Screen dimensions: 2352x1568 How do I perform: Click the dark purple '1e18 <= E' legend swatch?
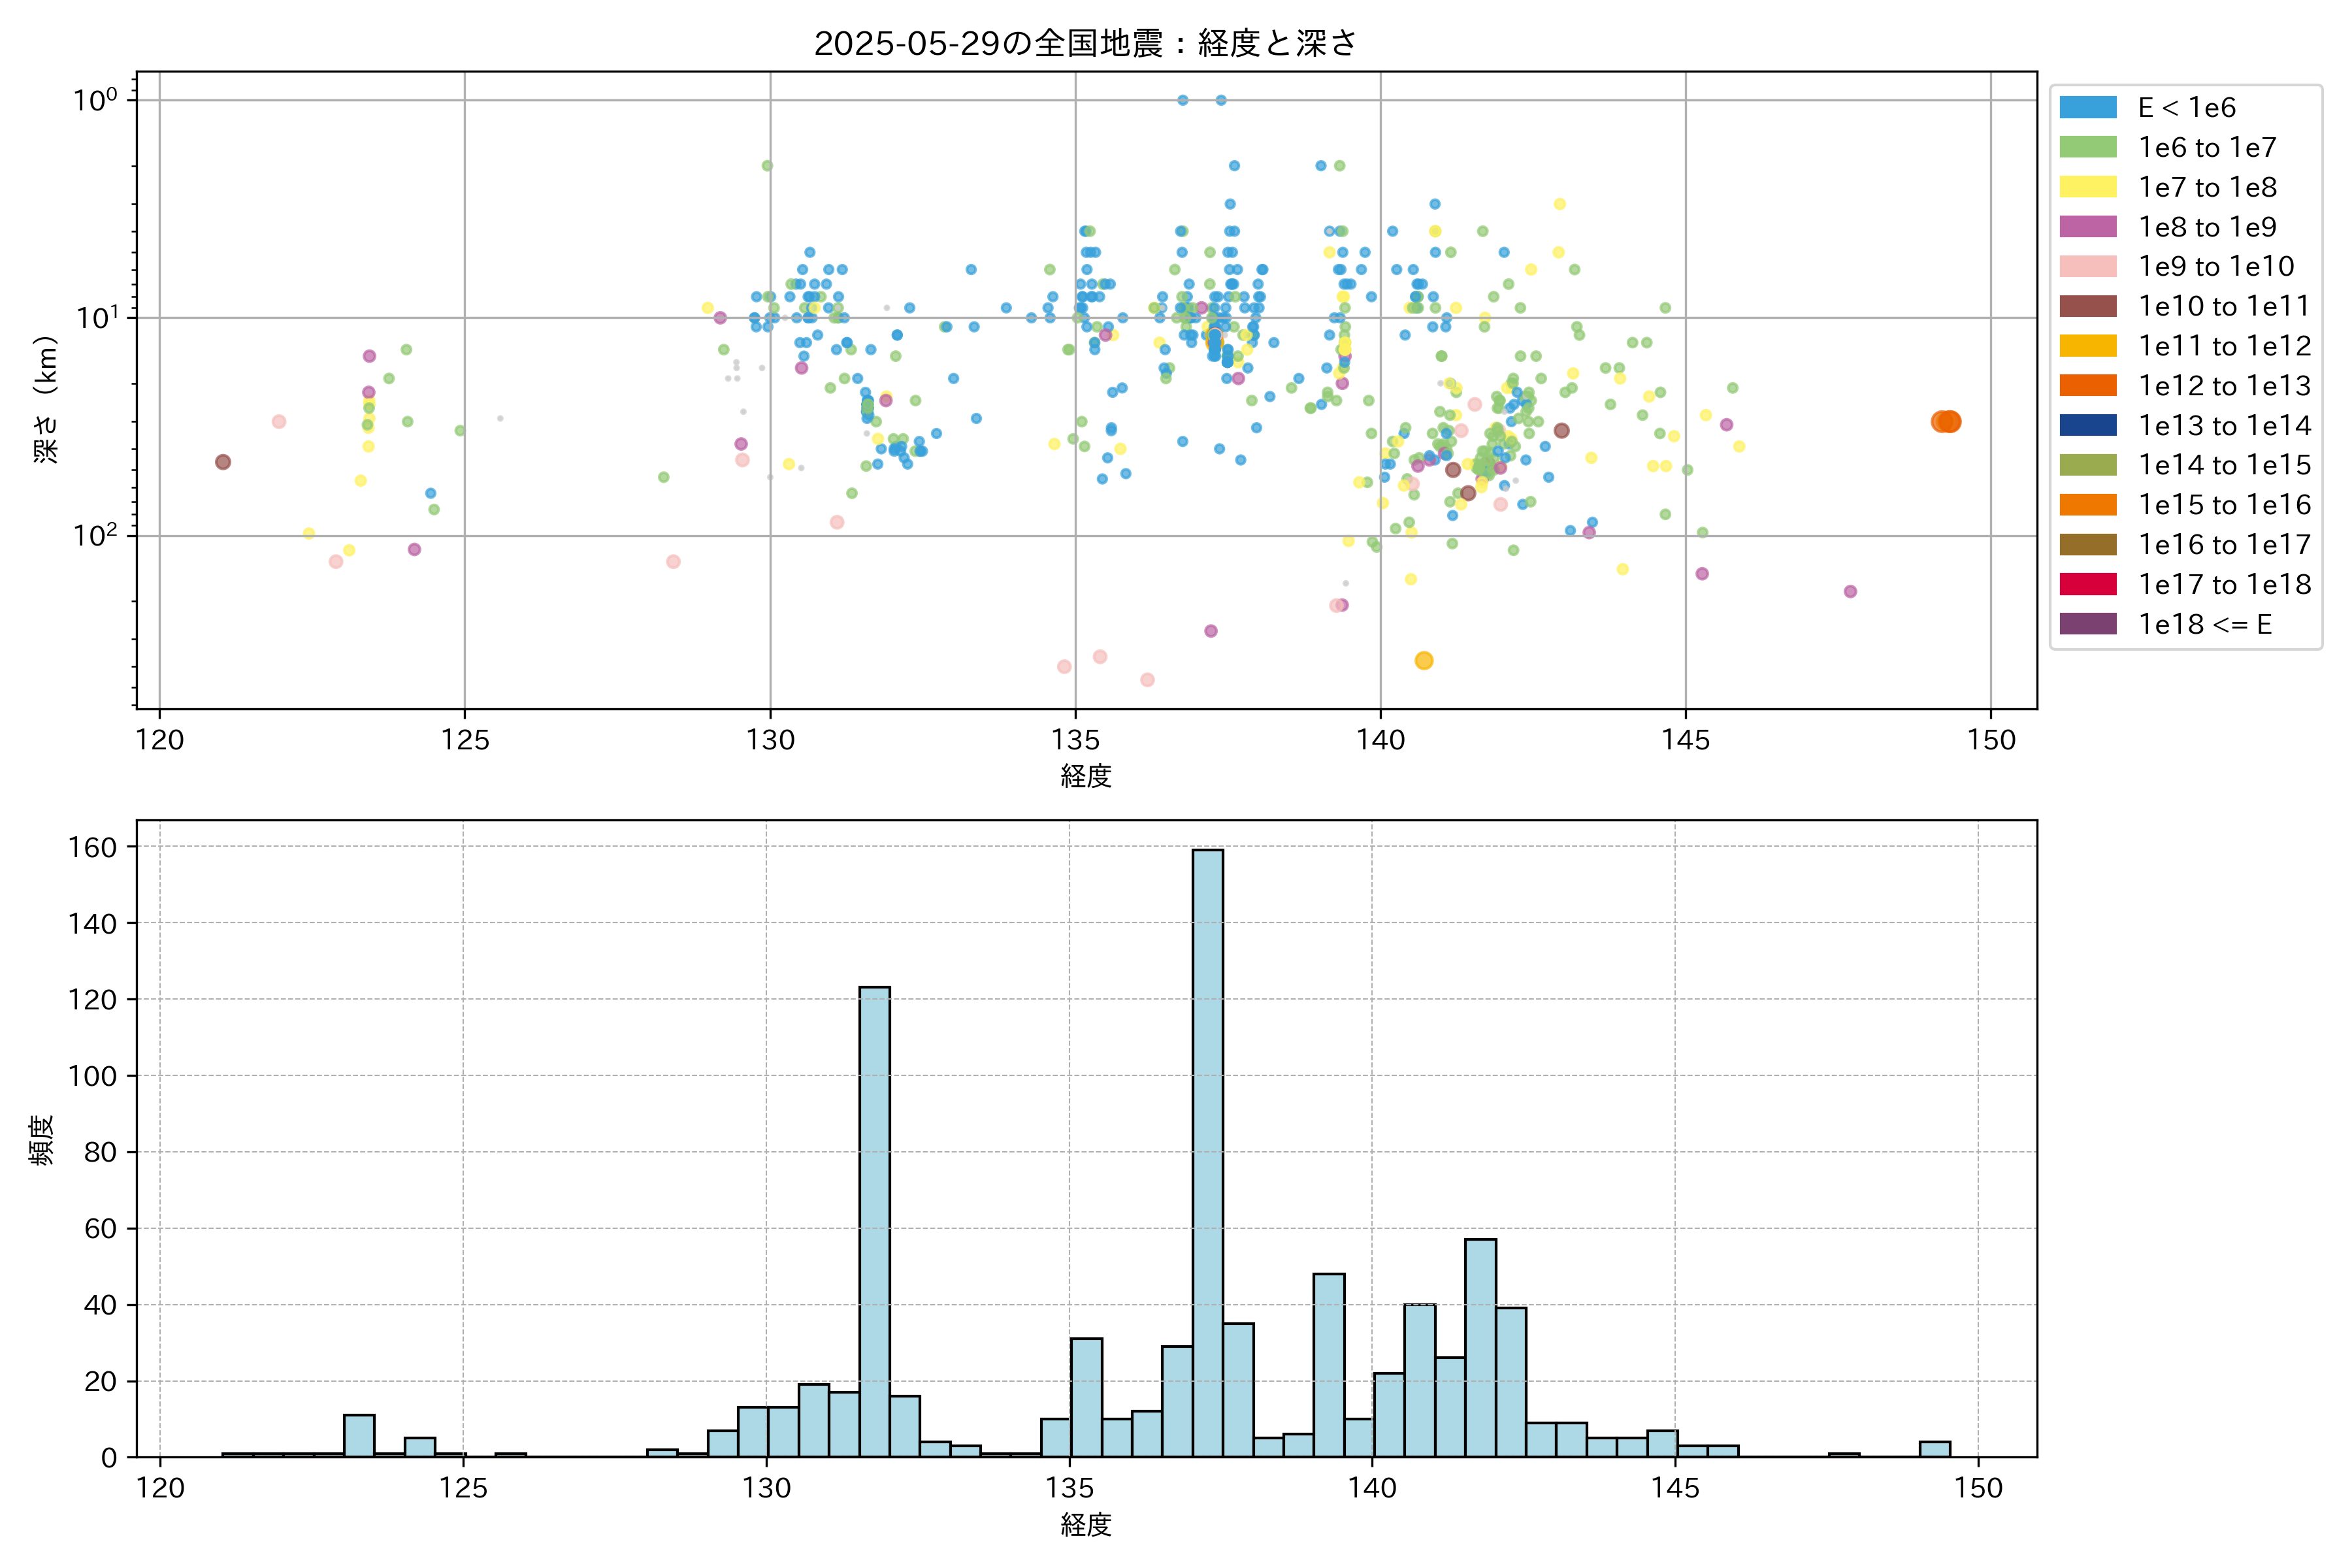coord(2087,624)
